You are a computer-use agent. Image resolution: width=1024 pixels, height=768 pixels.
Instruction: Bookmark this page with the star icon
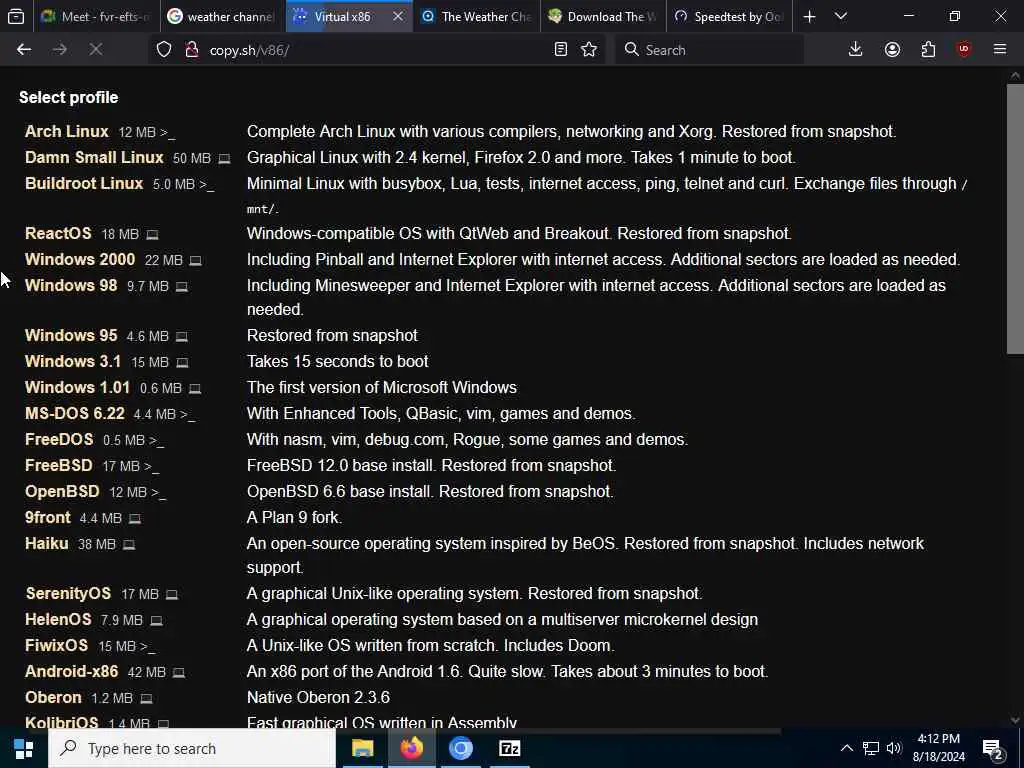click(x=589, y=50)
